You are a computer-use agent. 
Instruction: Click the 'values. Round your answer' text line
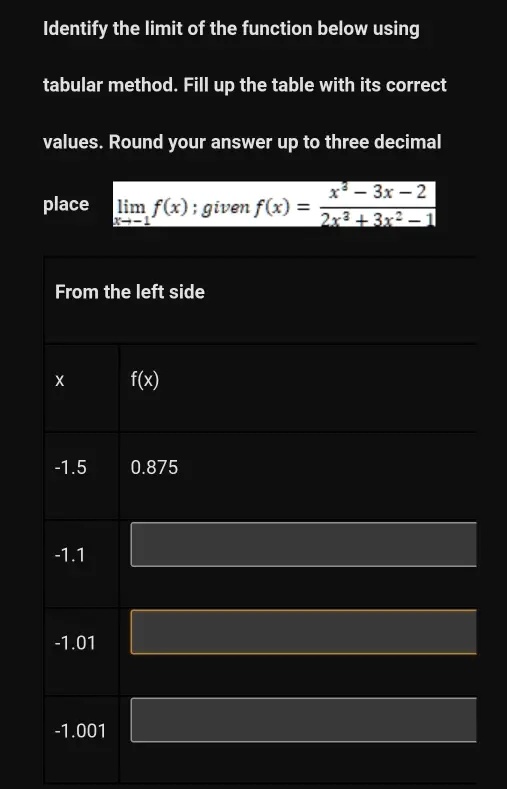click(242, 142)
